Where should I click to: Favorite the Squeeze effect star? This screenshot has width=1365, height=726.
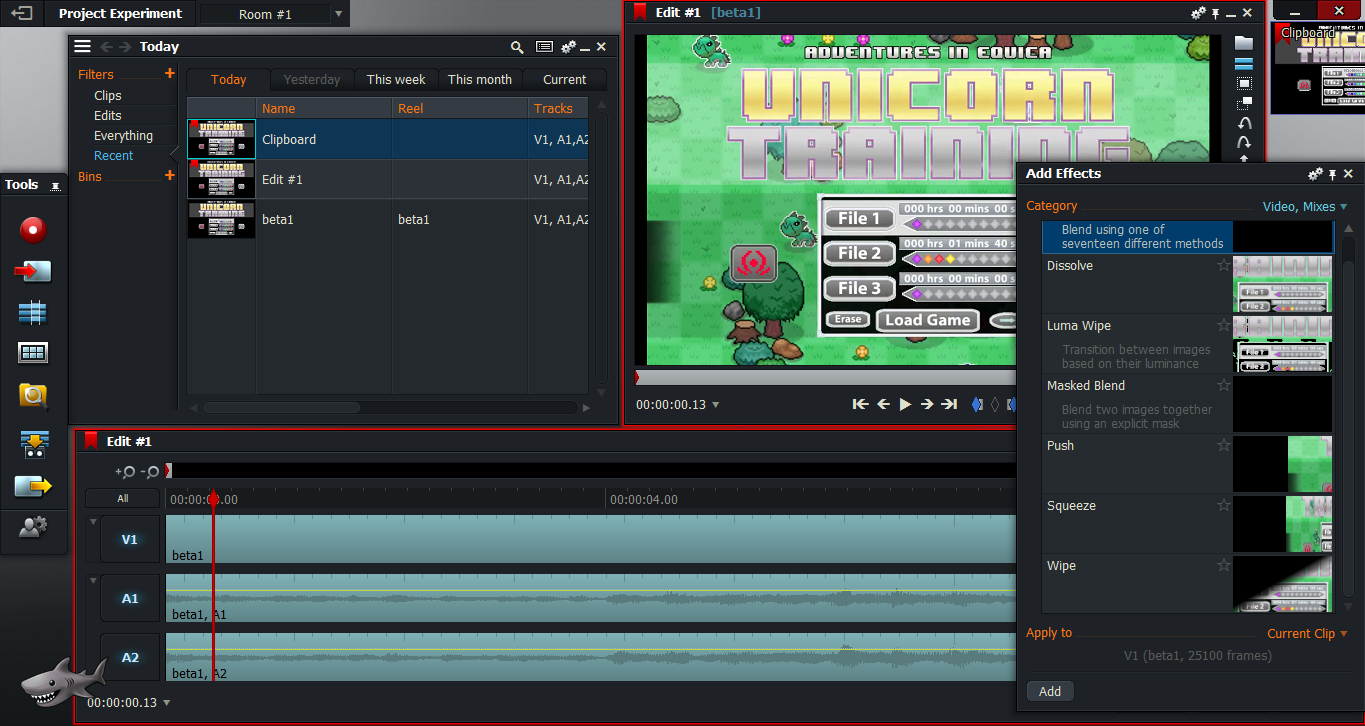pos(1223,506)
